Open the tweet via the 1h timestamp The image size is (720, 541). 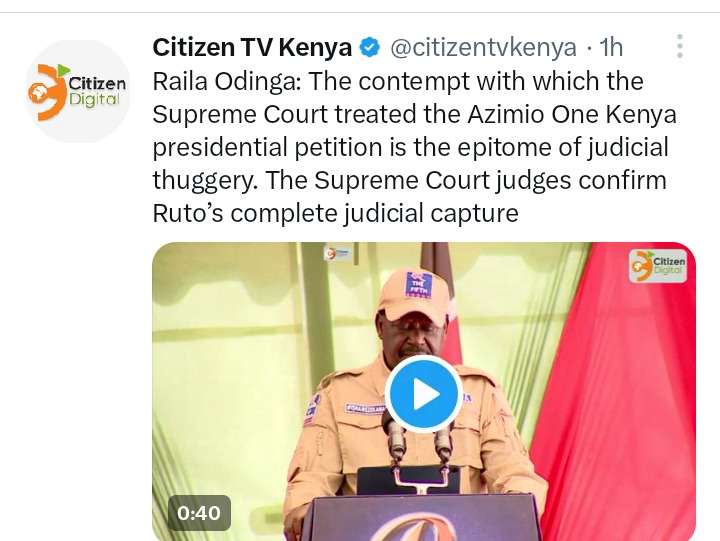click(611, 47)
